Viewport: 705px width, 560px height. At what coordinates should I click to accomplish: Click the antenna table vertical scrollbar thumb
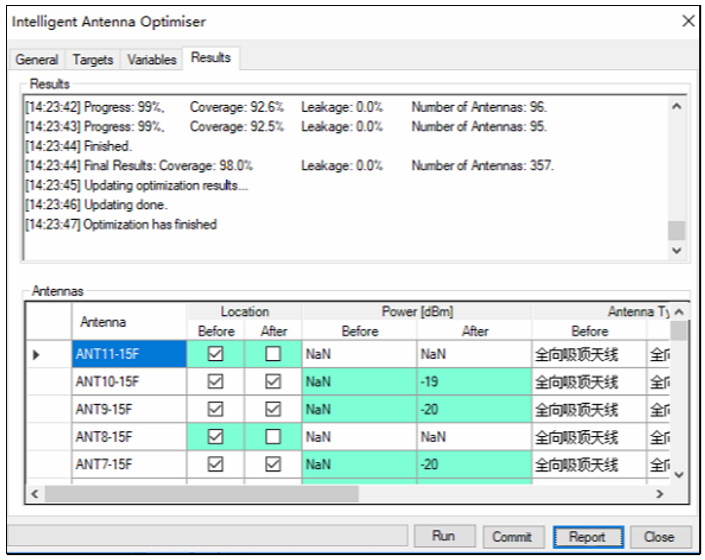(x=679, y=331)
